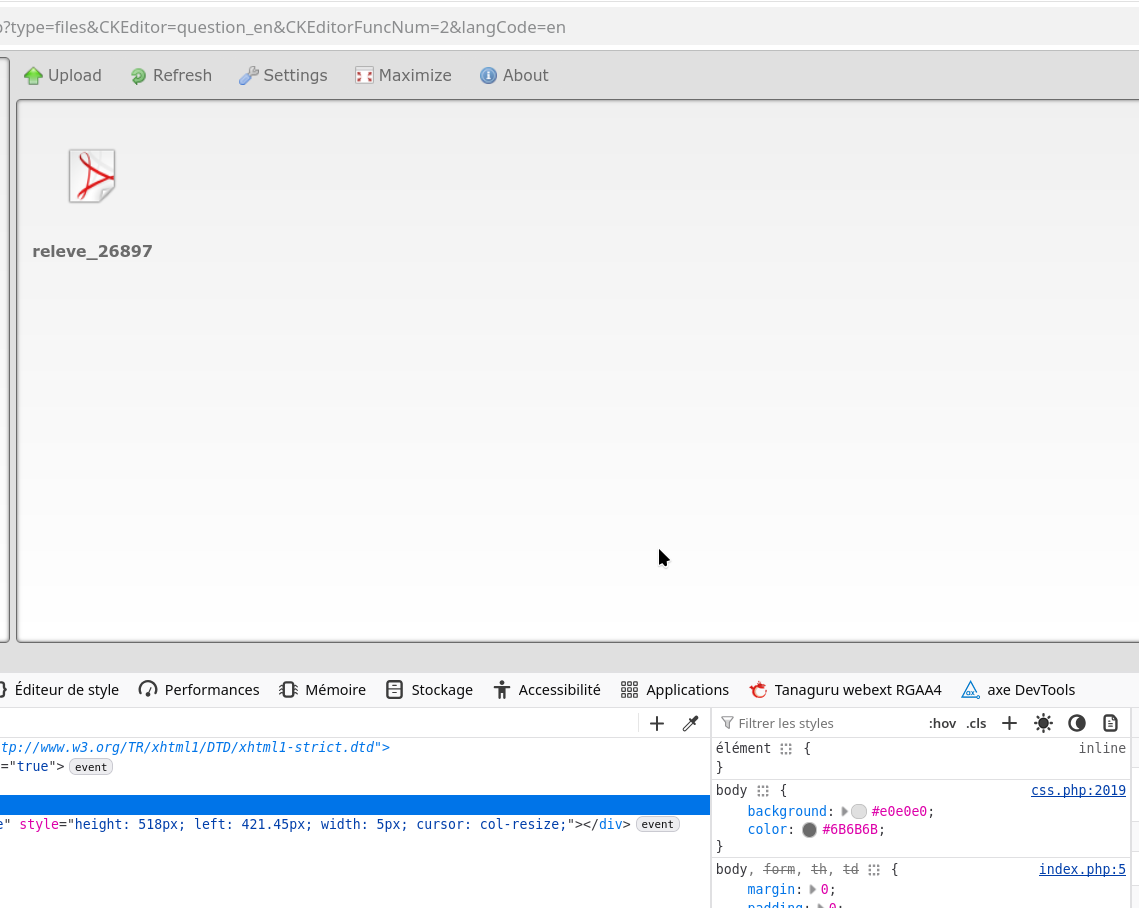
Task: Click the Upload toolbar button
Action: pyautogui.click(x=63, y=76)
